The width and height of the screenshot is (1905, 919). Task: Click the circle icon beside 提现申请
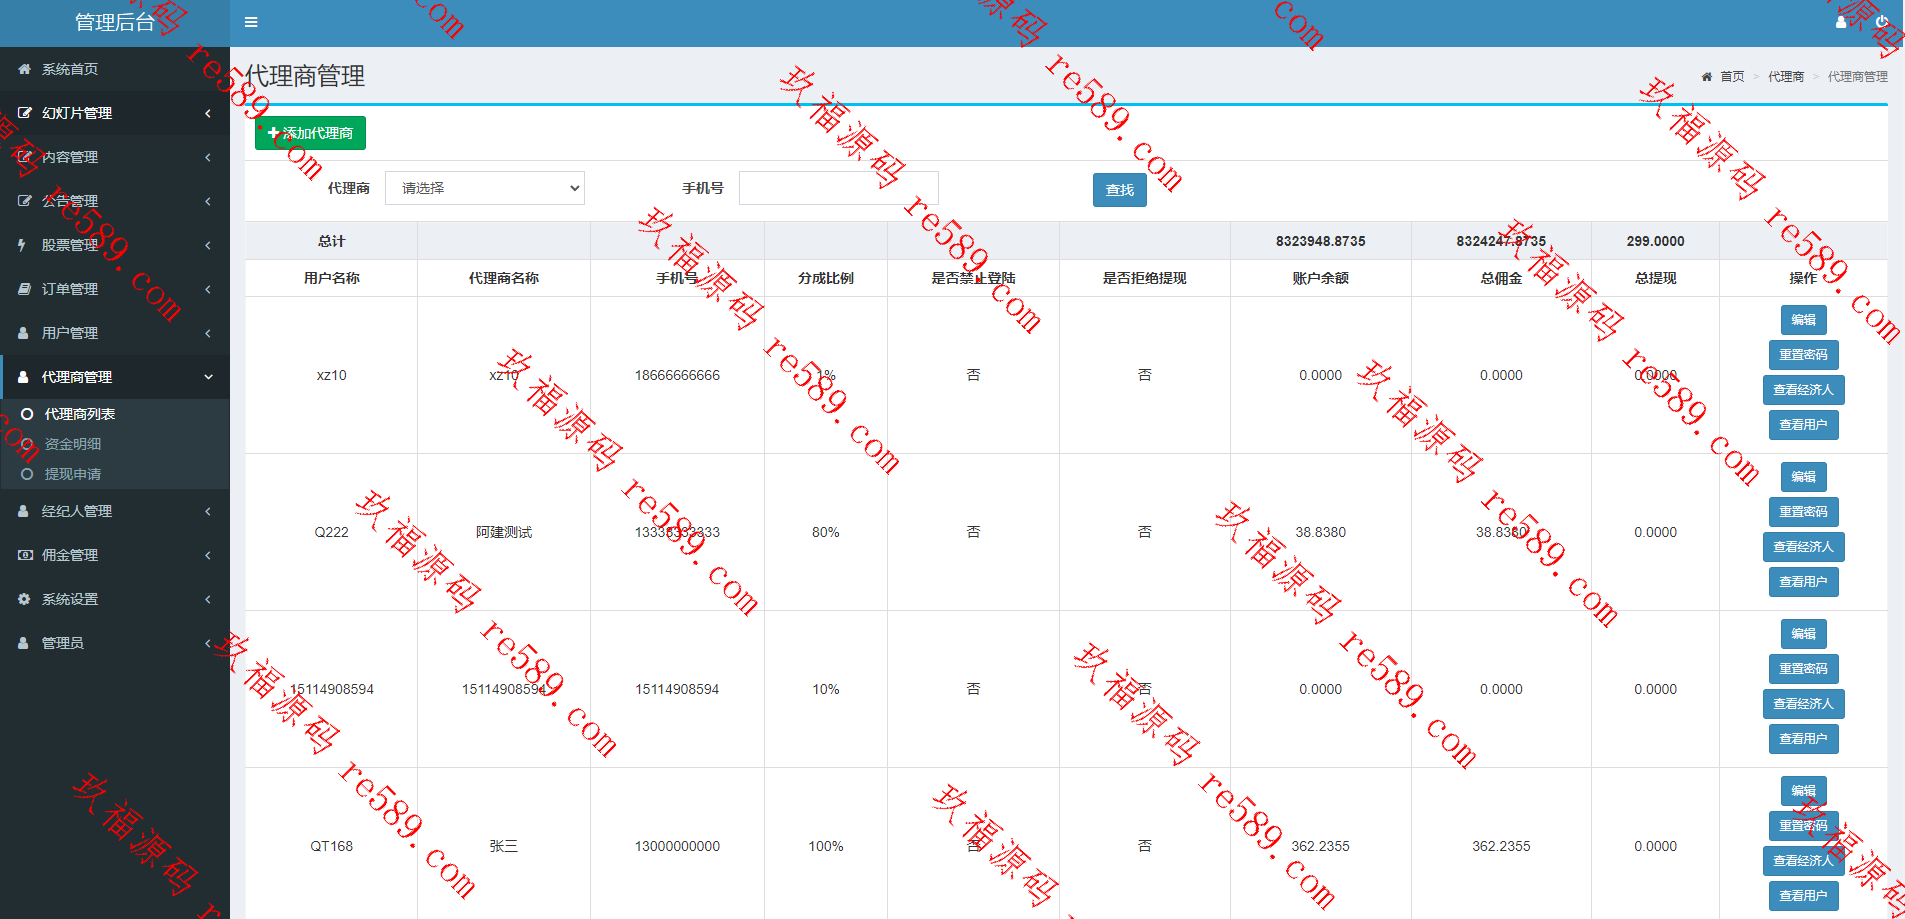tap(27, 474)
